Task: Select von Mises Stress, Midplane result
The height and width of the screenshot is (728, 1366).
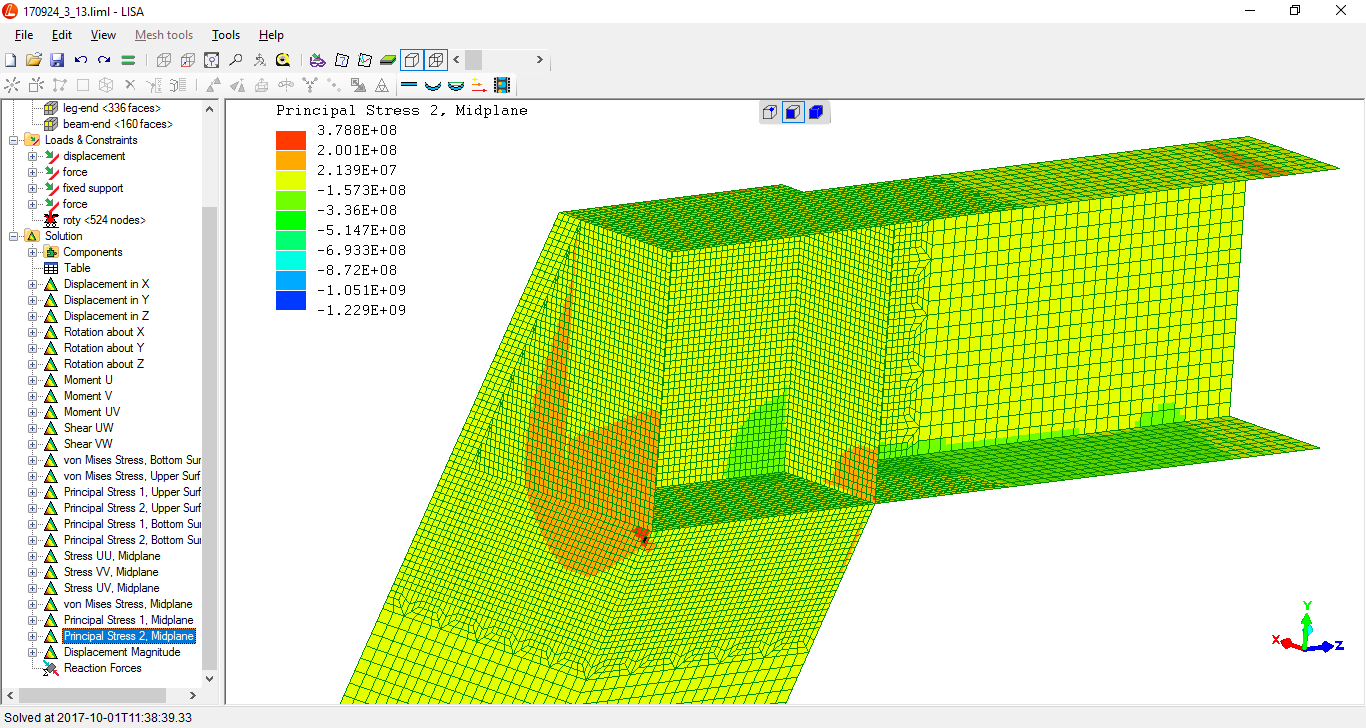Action: [128, 604]
